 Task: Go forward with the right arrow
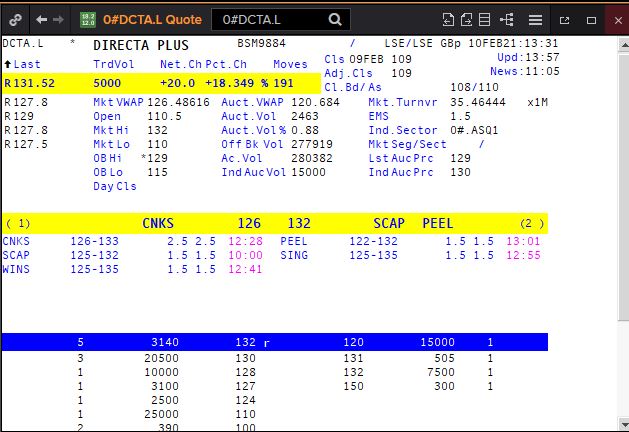click(x=59, y=19)
